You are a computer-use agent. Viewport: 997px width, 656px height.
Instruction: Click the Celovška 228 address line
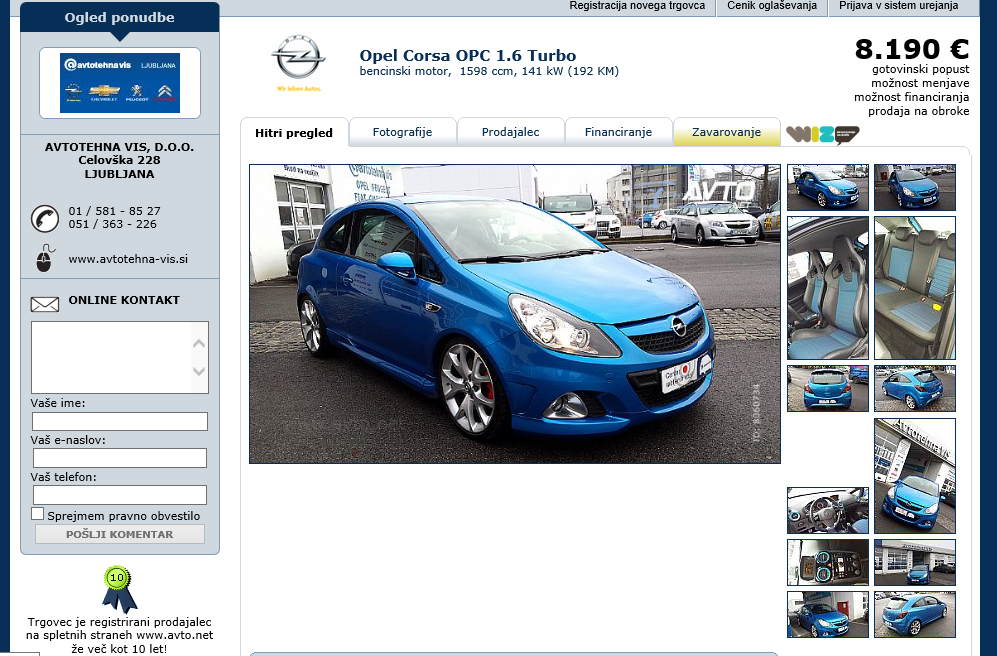tap(120, 160)
